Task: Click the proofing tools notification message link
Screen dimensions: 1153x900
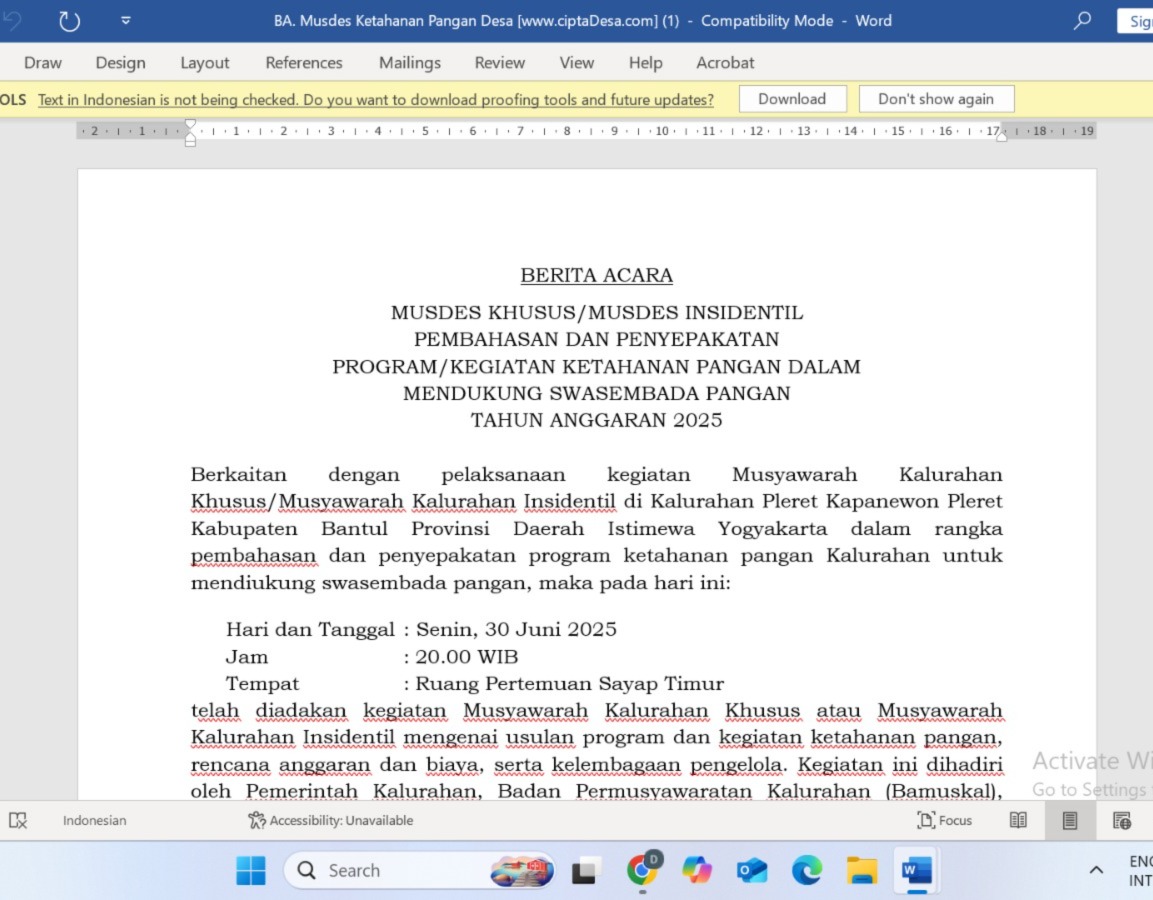Action: tap(376, 99)
